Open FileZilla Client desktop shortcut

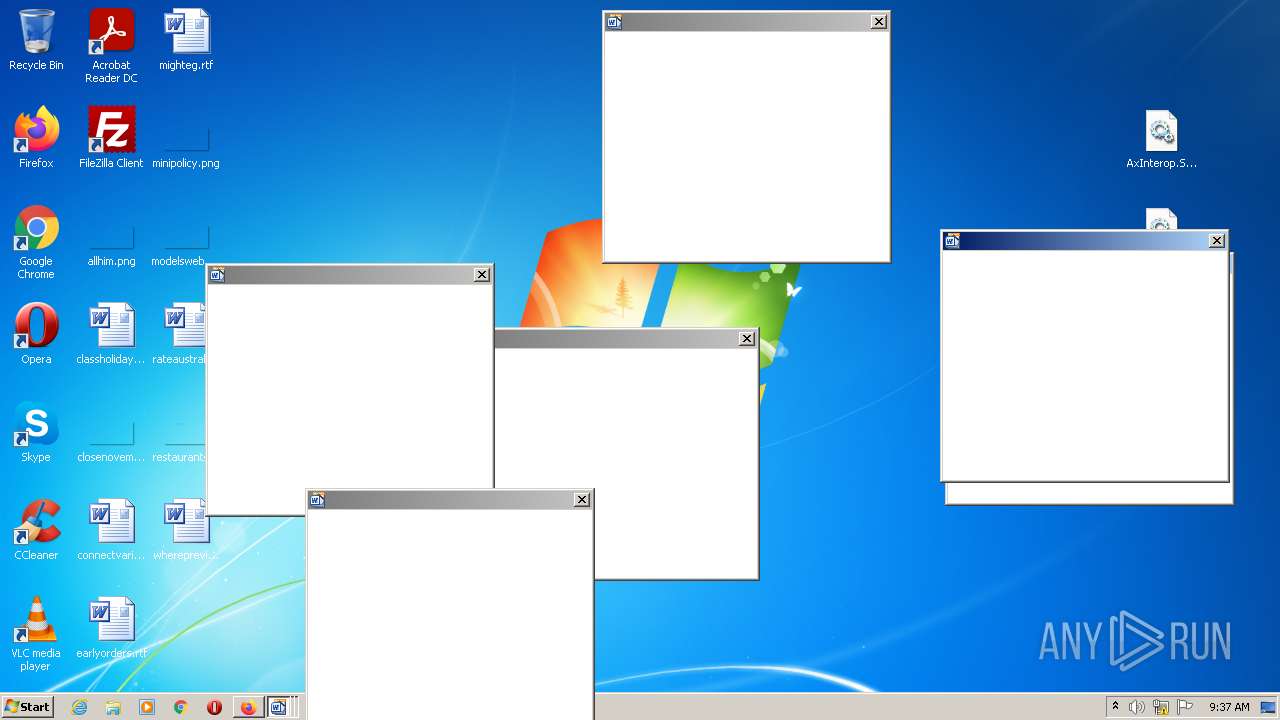coord(111,137)
